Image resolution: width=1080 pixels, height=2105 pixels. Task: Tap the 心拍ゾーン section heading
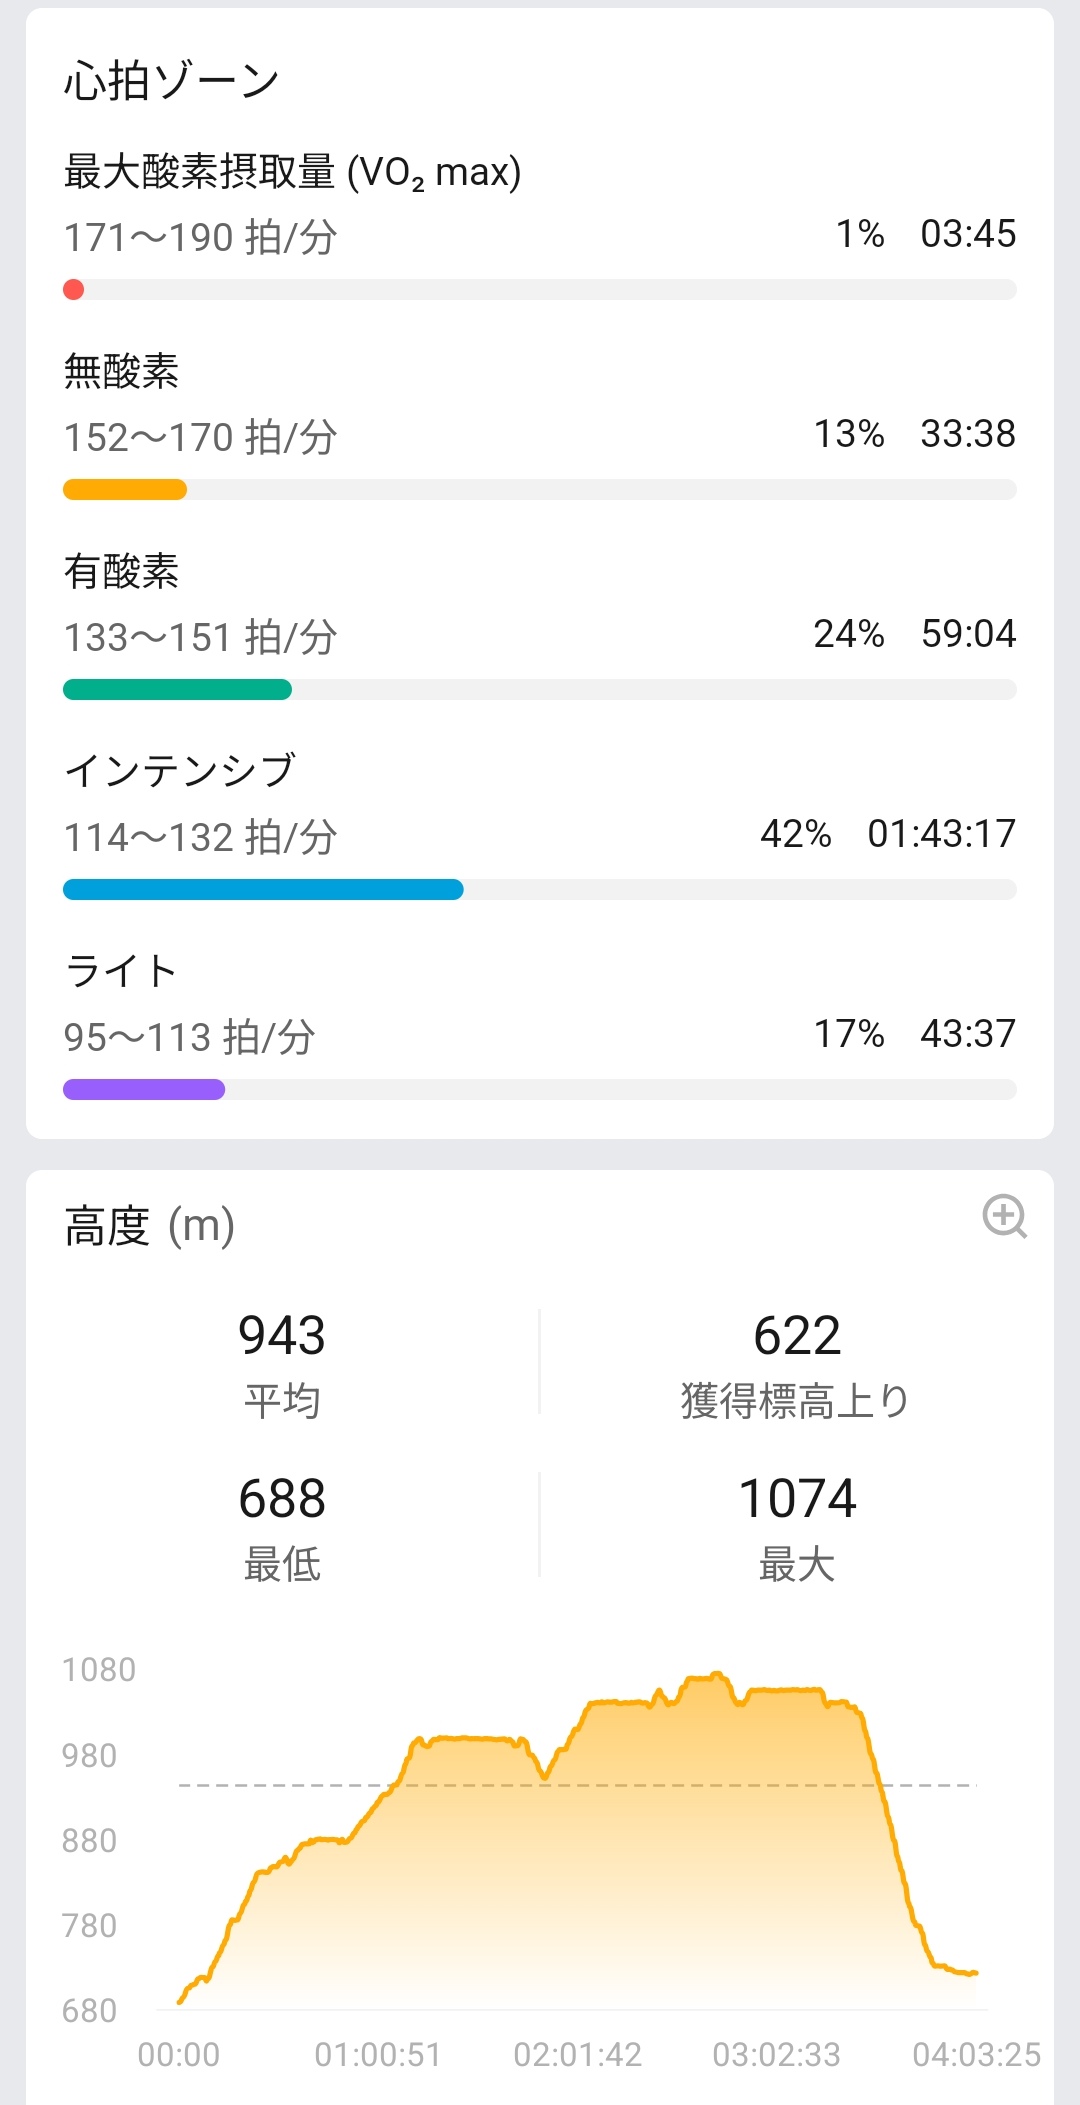click(x=171, y=81)
